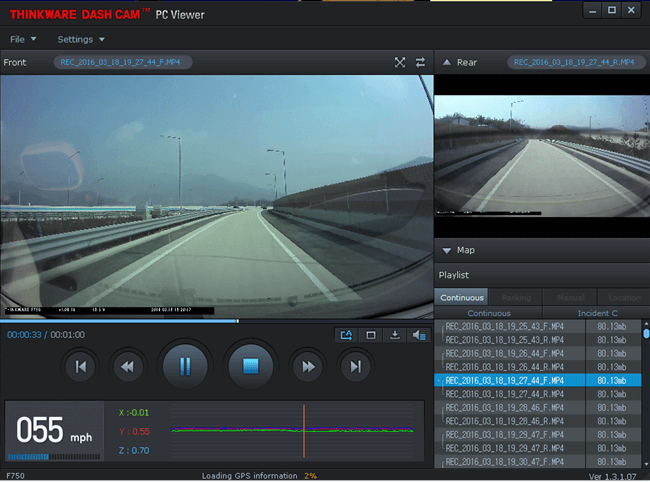The image size is (650, 482).
Task: Click the 055 mph speed display
Action: point(54,430)
